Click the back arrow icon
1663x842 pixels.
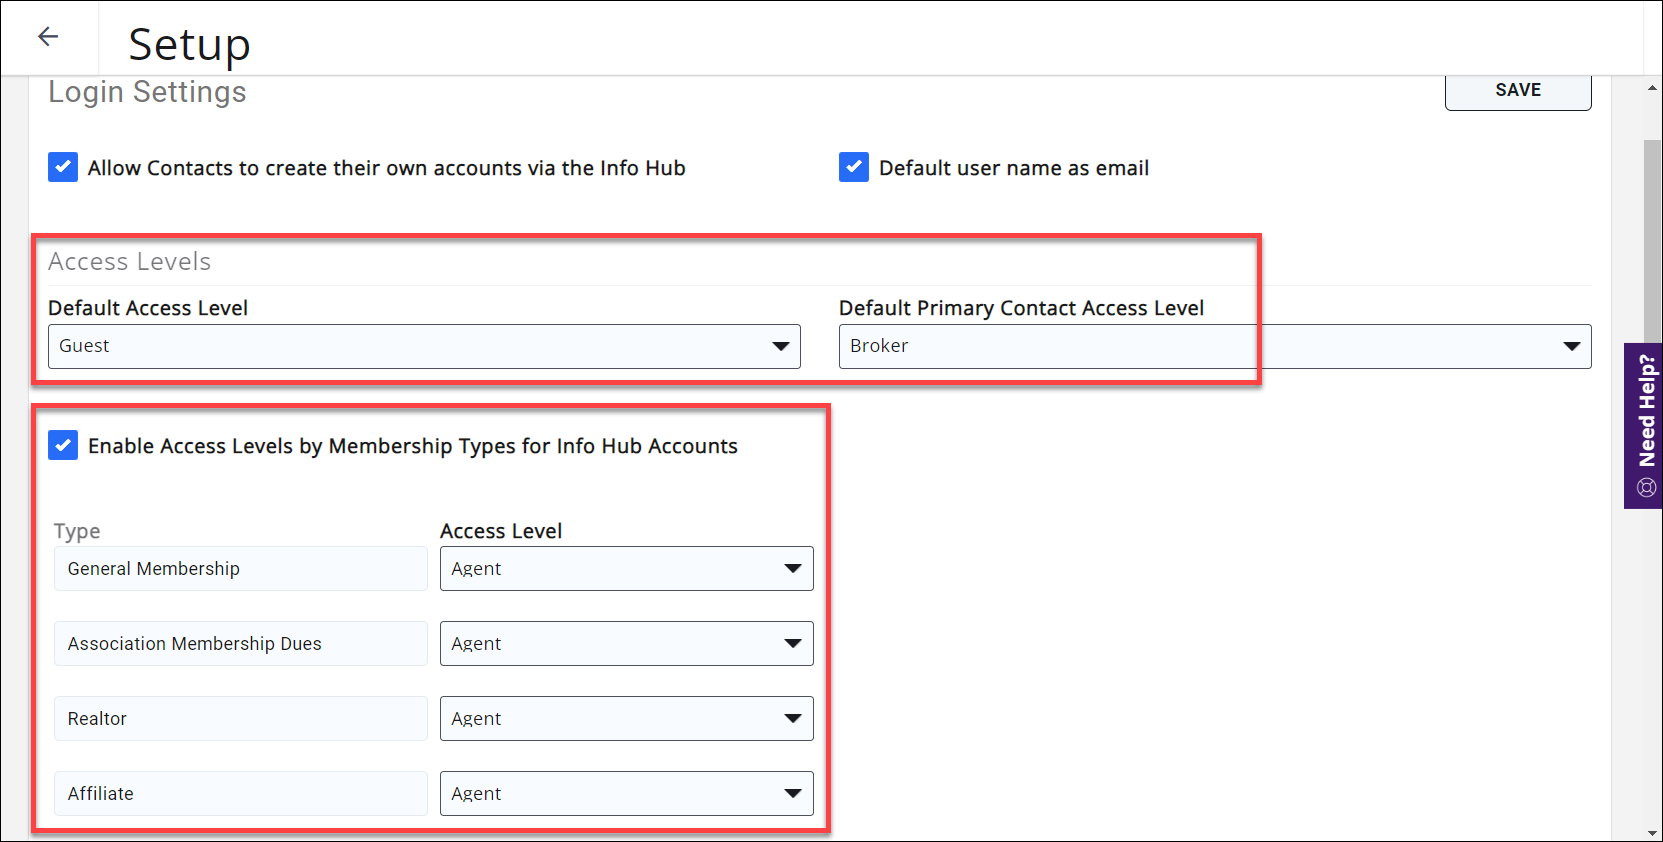[48, 37]
